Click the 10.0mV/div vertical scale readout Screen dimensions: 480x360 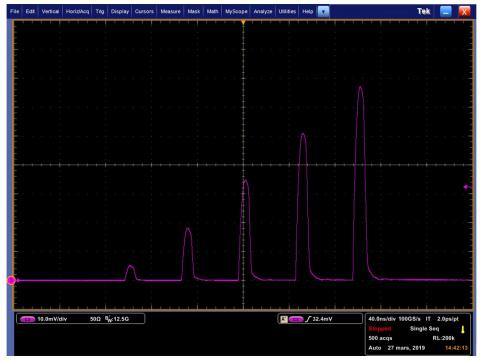tap(52, 319)
